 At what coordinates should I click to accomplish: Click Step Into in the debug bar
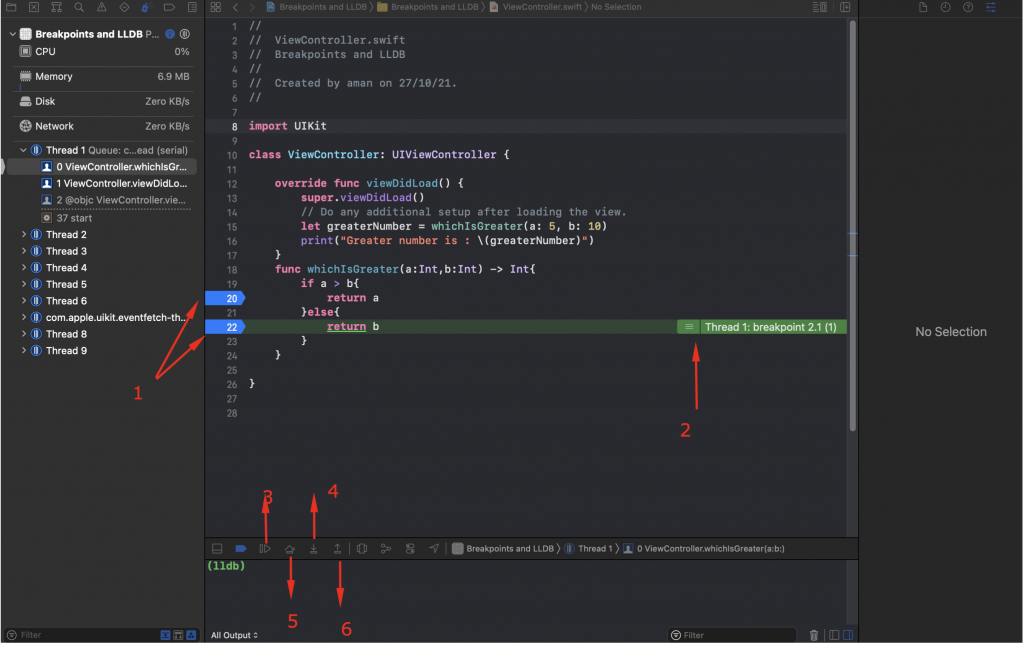314,548
